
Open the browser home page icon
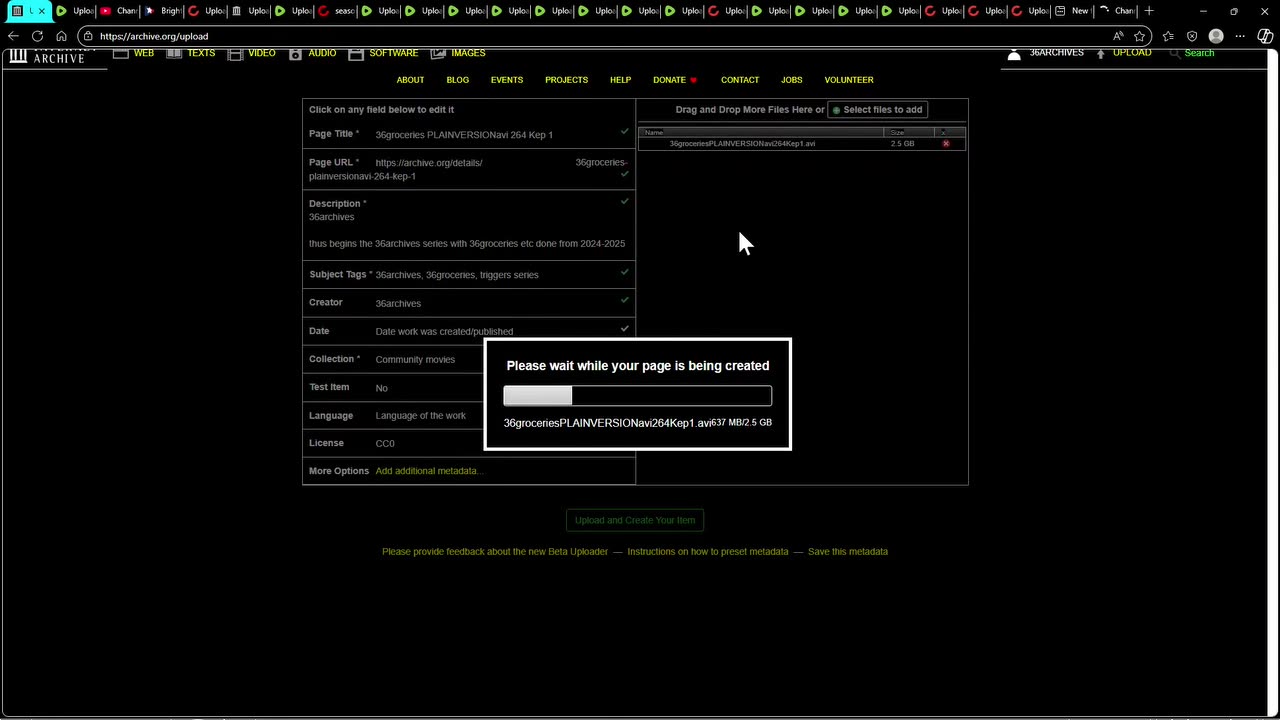pyautogui.click(x=61, y=36)
